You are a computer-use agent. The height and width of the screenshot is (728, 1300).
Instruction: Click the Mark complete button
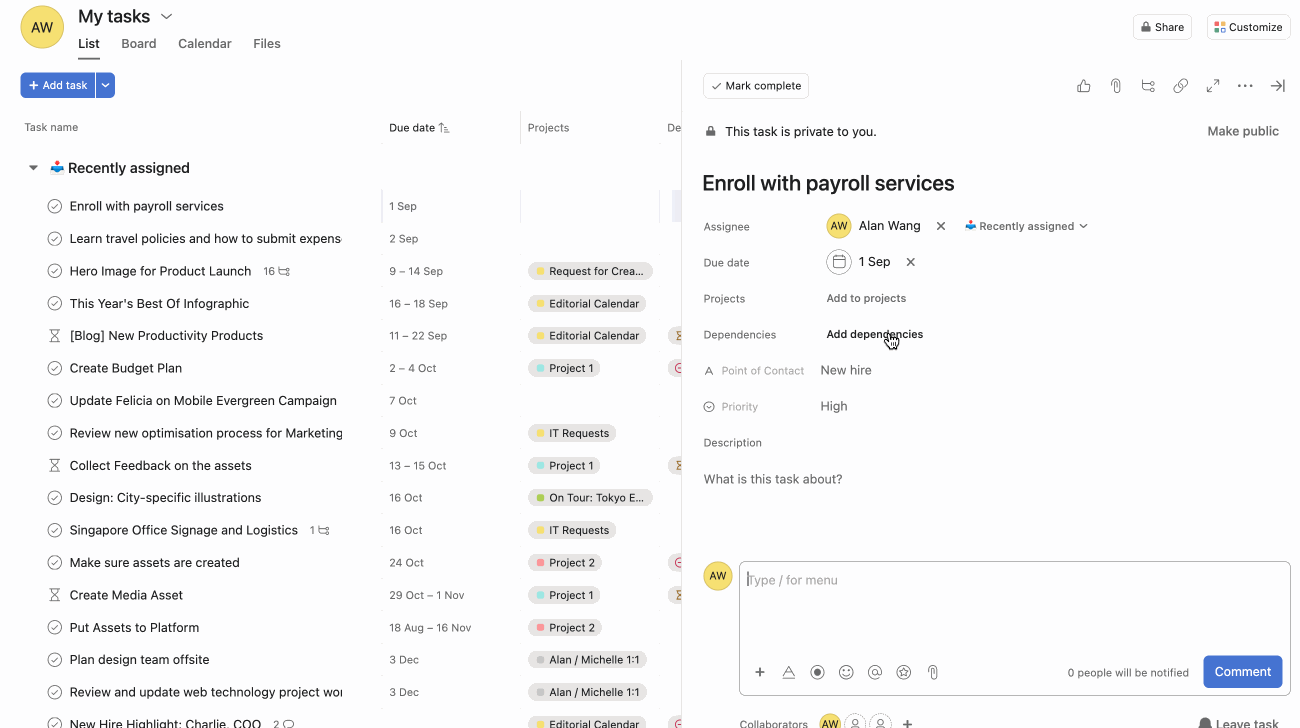point(755,86)
